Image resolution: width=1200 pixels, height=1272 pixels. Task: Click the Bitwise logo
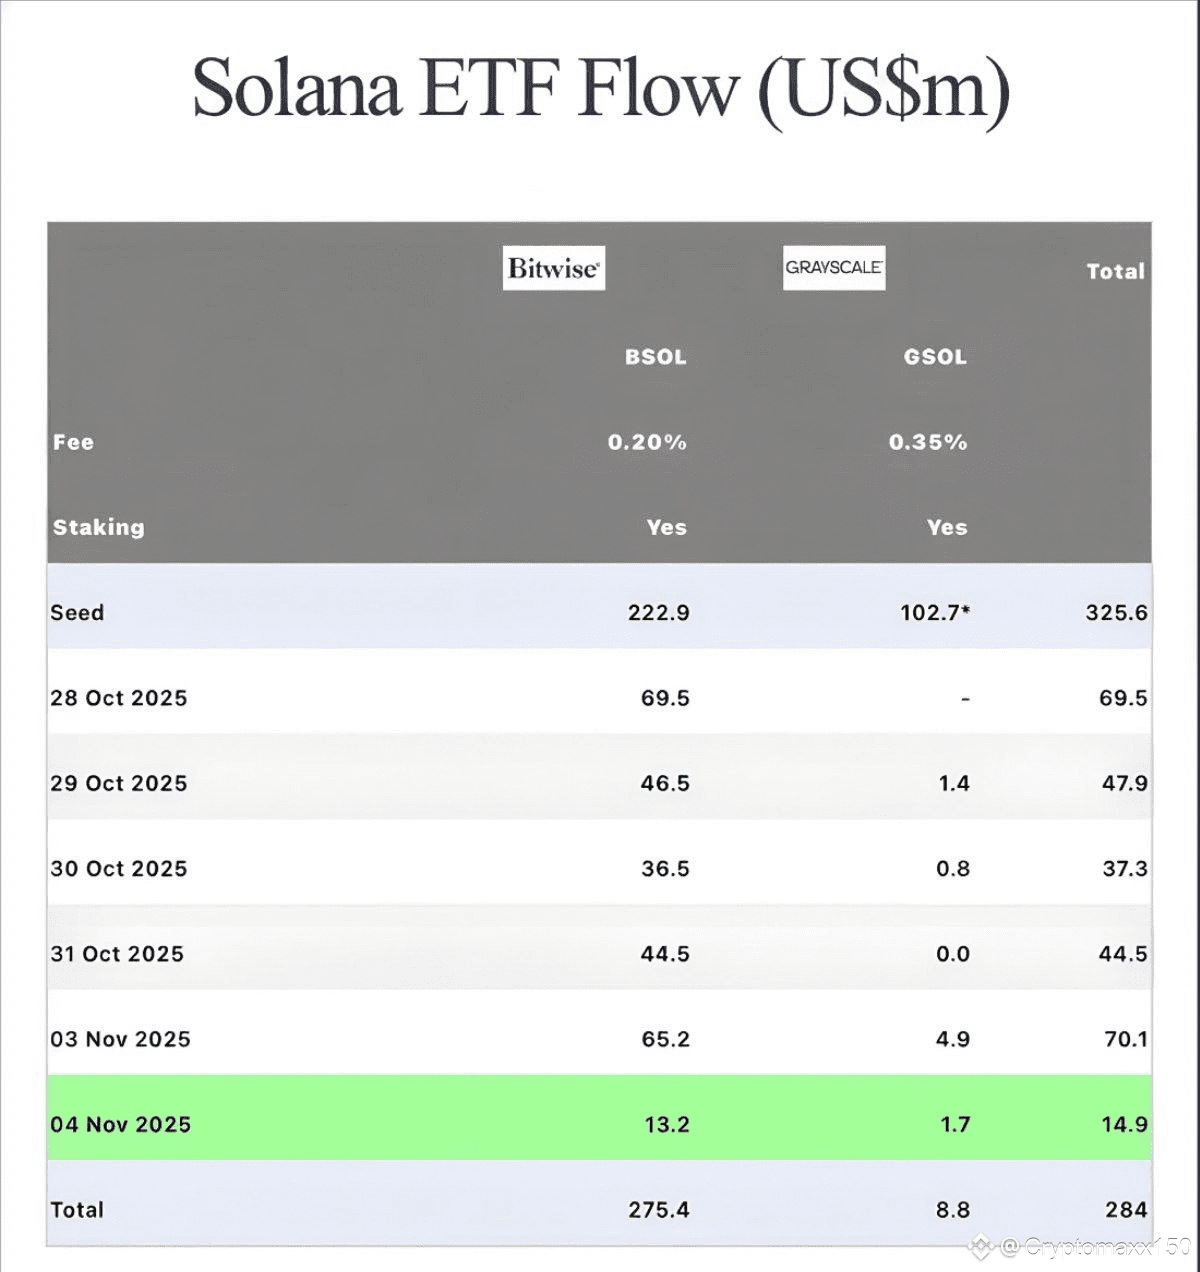(553, 268)
